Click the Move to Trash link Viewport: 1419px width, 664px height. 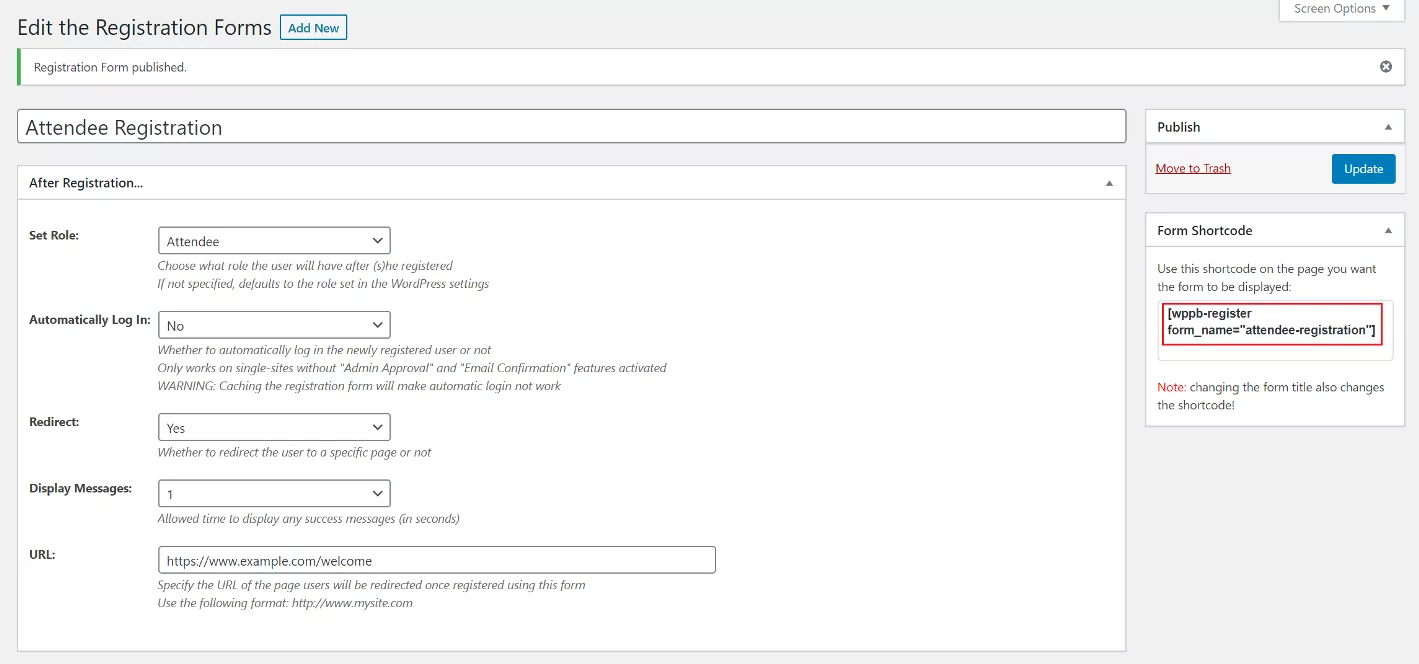tap(1193, 168)
